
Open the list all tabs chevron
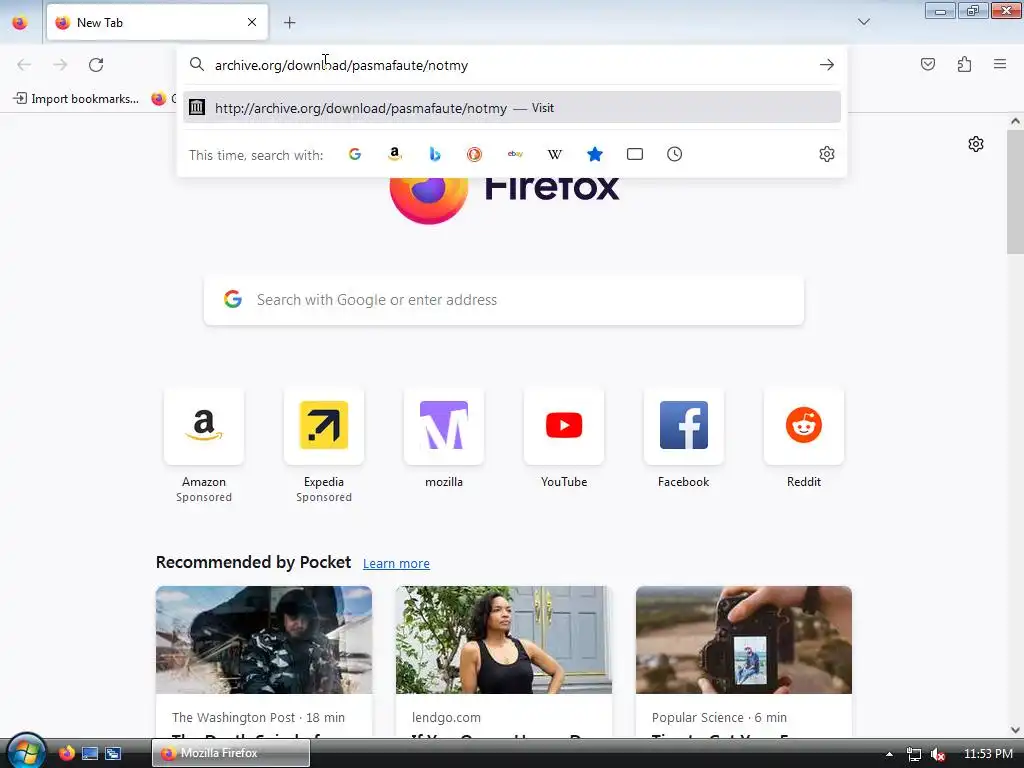click(x=863, y=22)
